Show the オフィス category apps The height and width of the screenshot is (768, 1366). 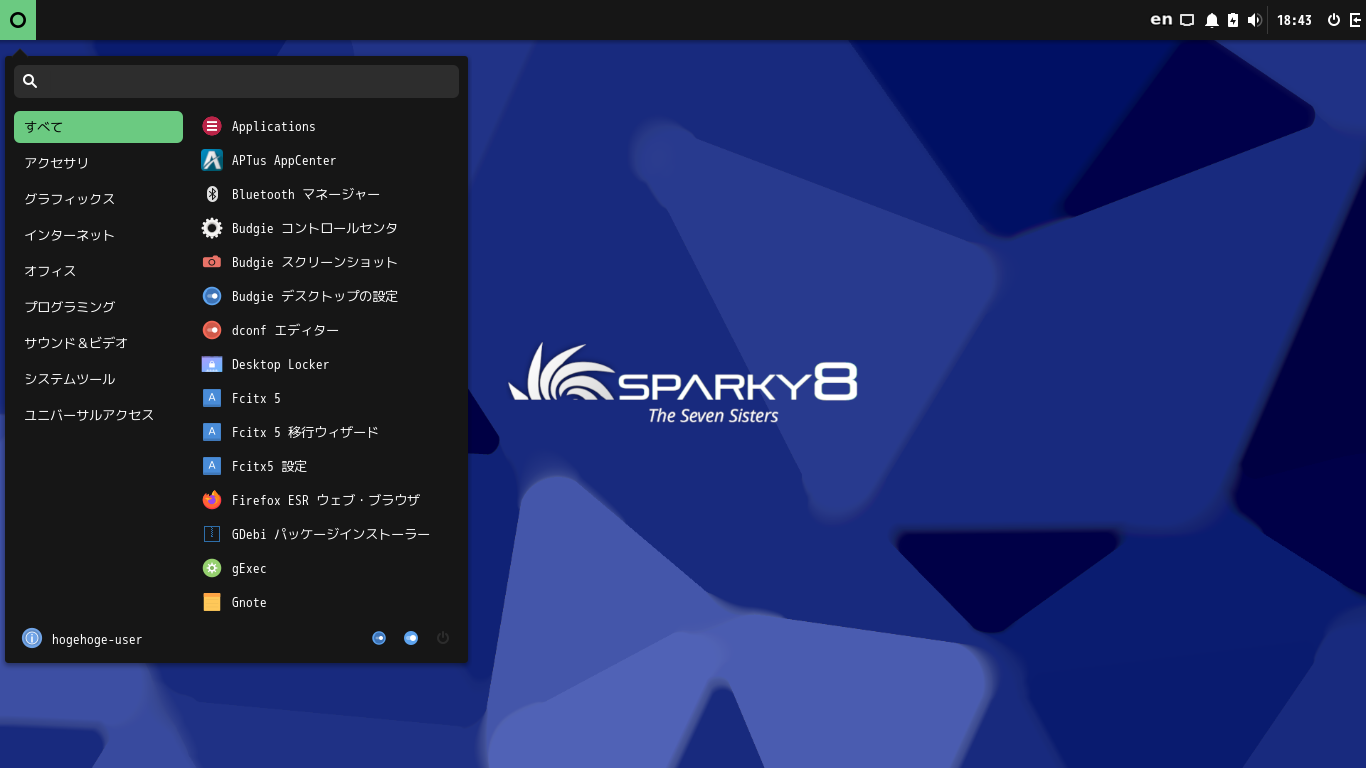(98, 271)
